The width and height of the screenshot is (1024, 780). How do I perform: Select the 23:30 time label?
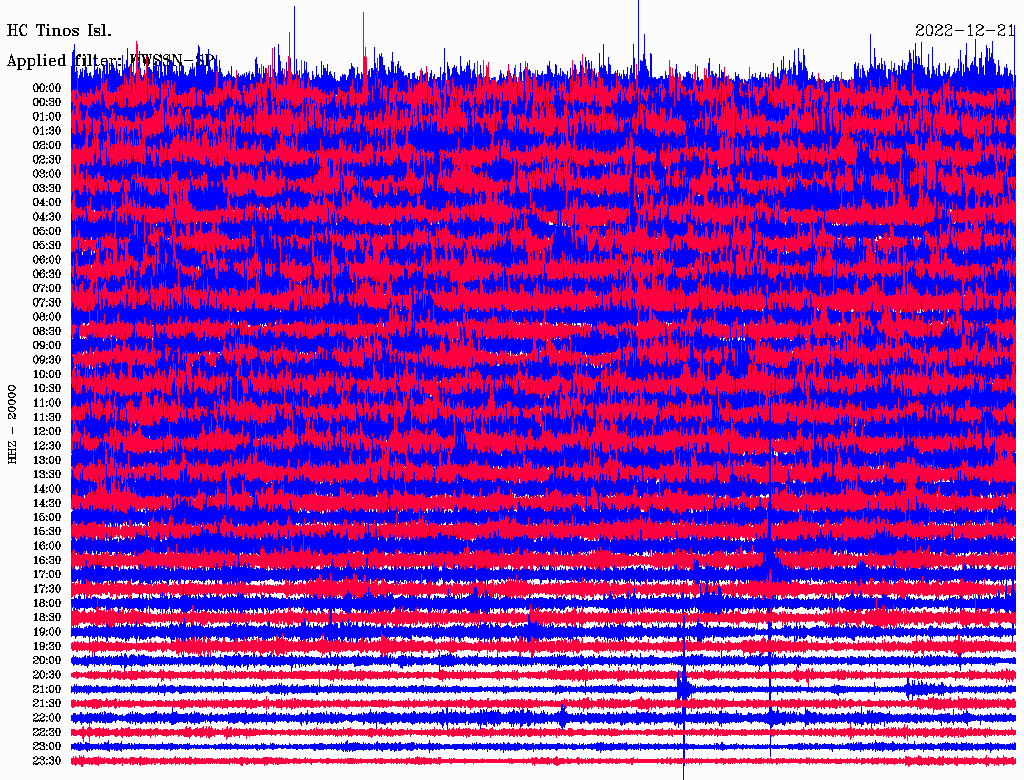tap(47, 760)
